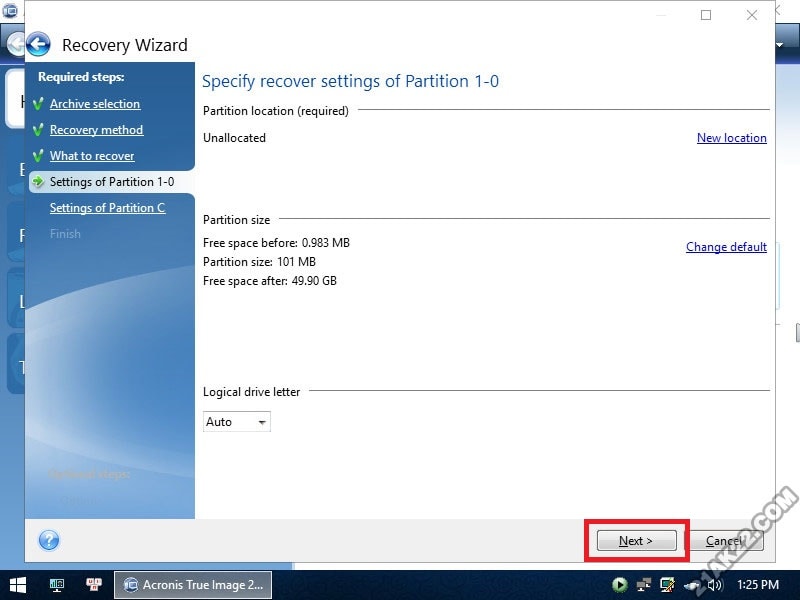Open the Windows Start menu
The image size is (800, 600).
click(x=17, y=585)
